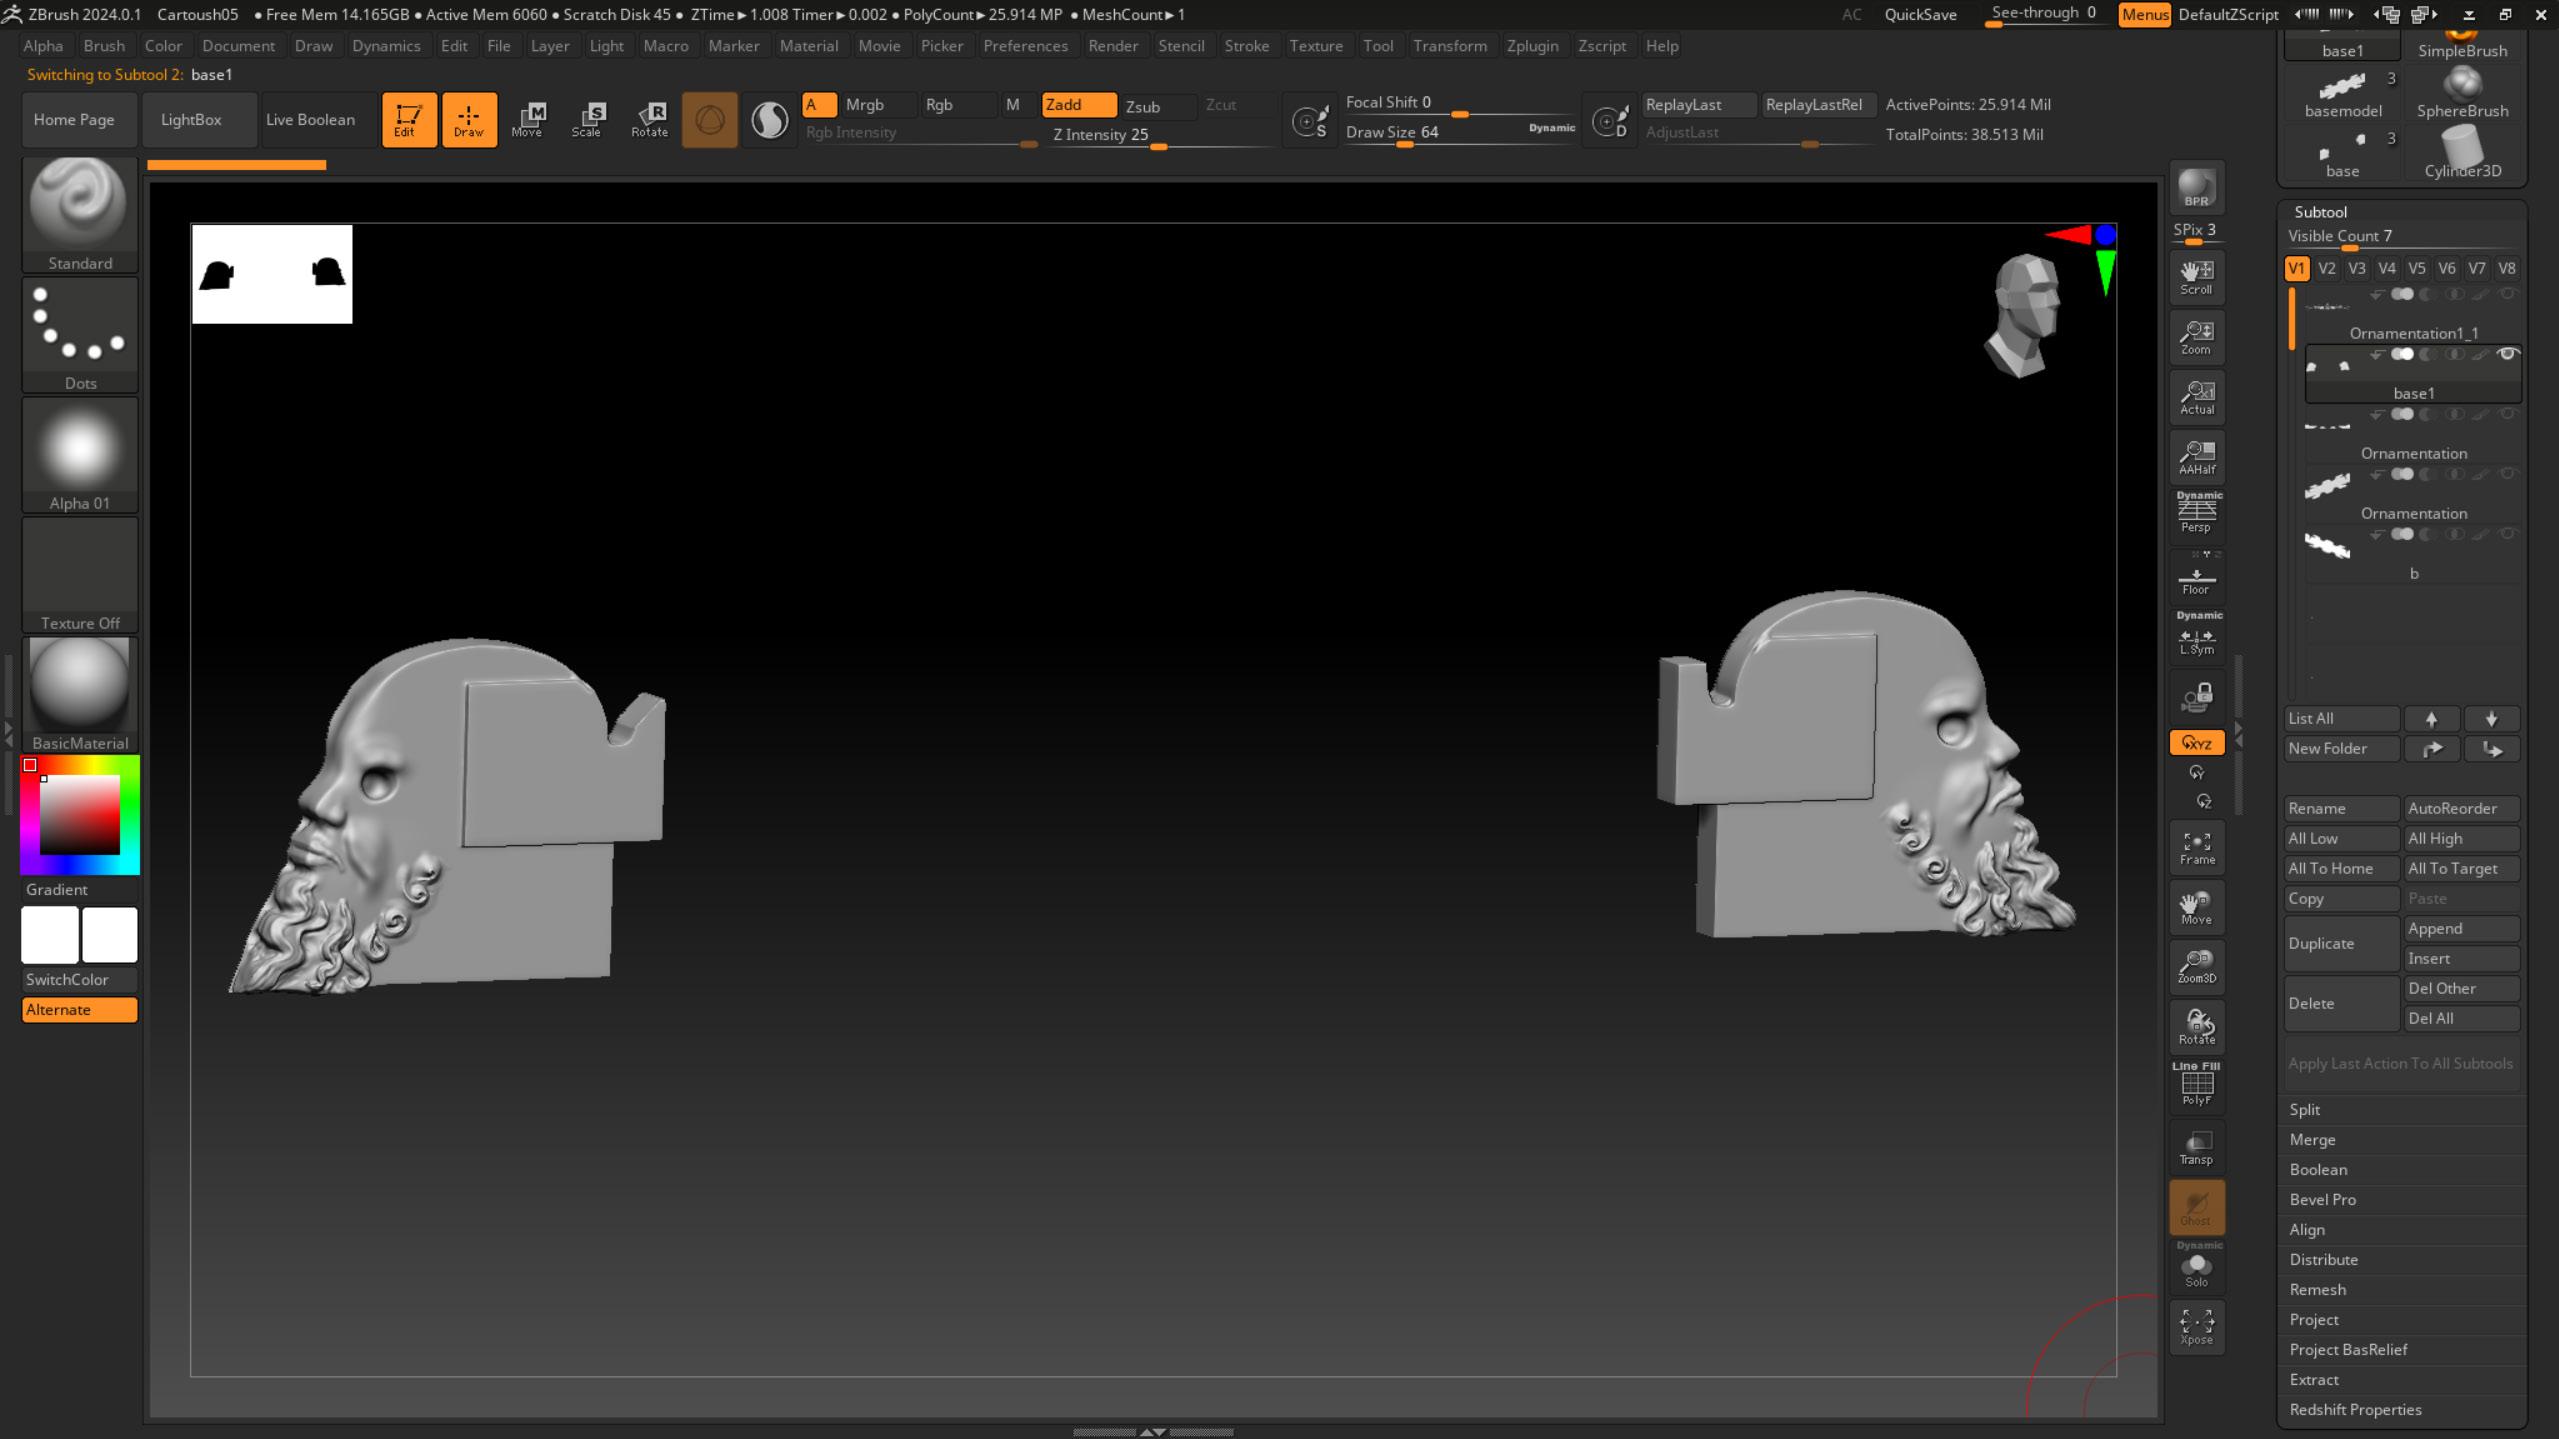Expand the Extract section
This screenshot has height=1439, width=2559.
coord(2314,1379)
